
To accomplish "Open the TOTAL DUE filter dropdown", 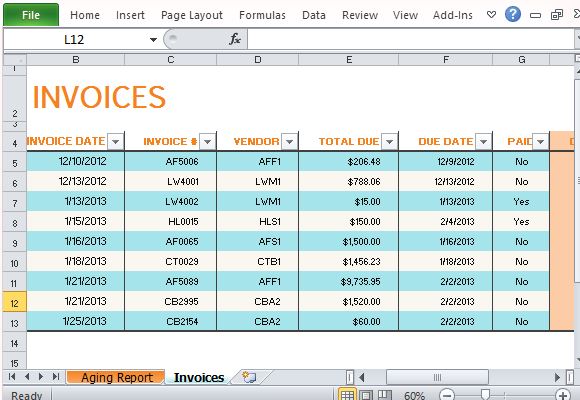I will pos(389,141).
